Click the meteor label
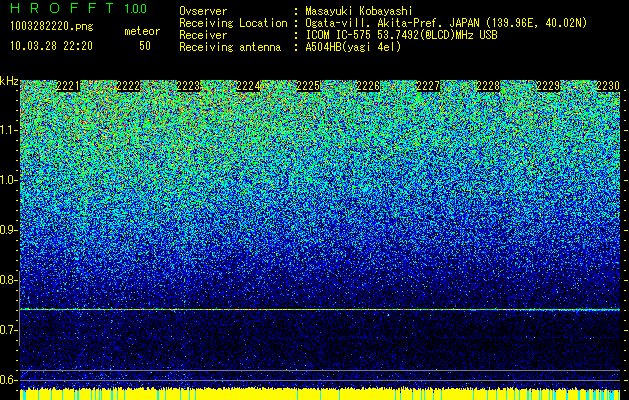This screenshot has height=400, width=629. click(x=142, y=31)
